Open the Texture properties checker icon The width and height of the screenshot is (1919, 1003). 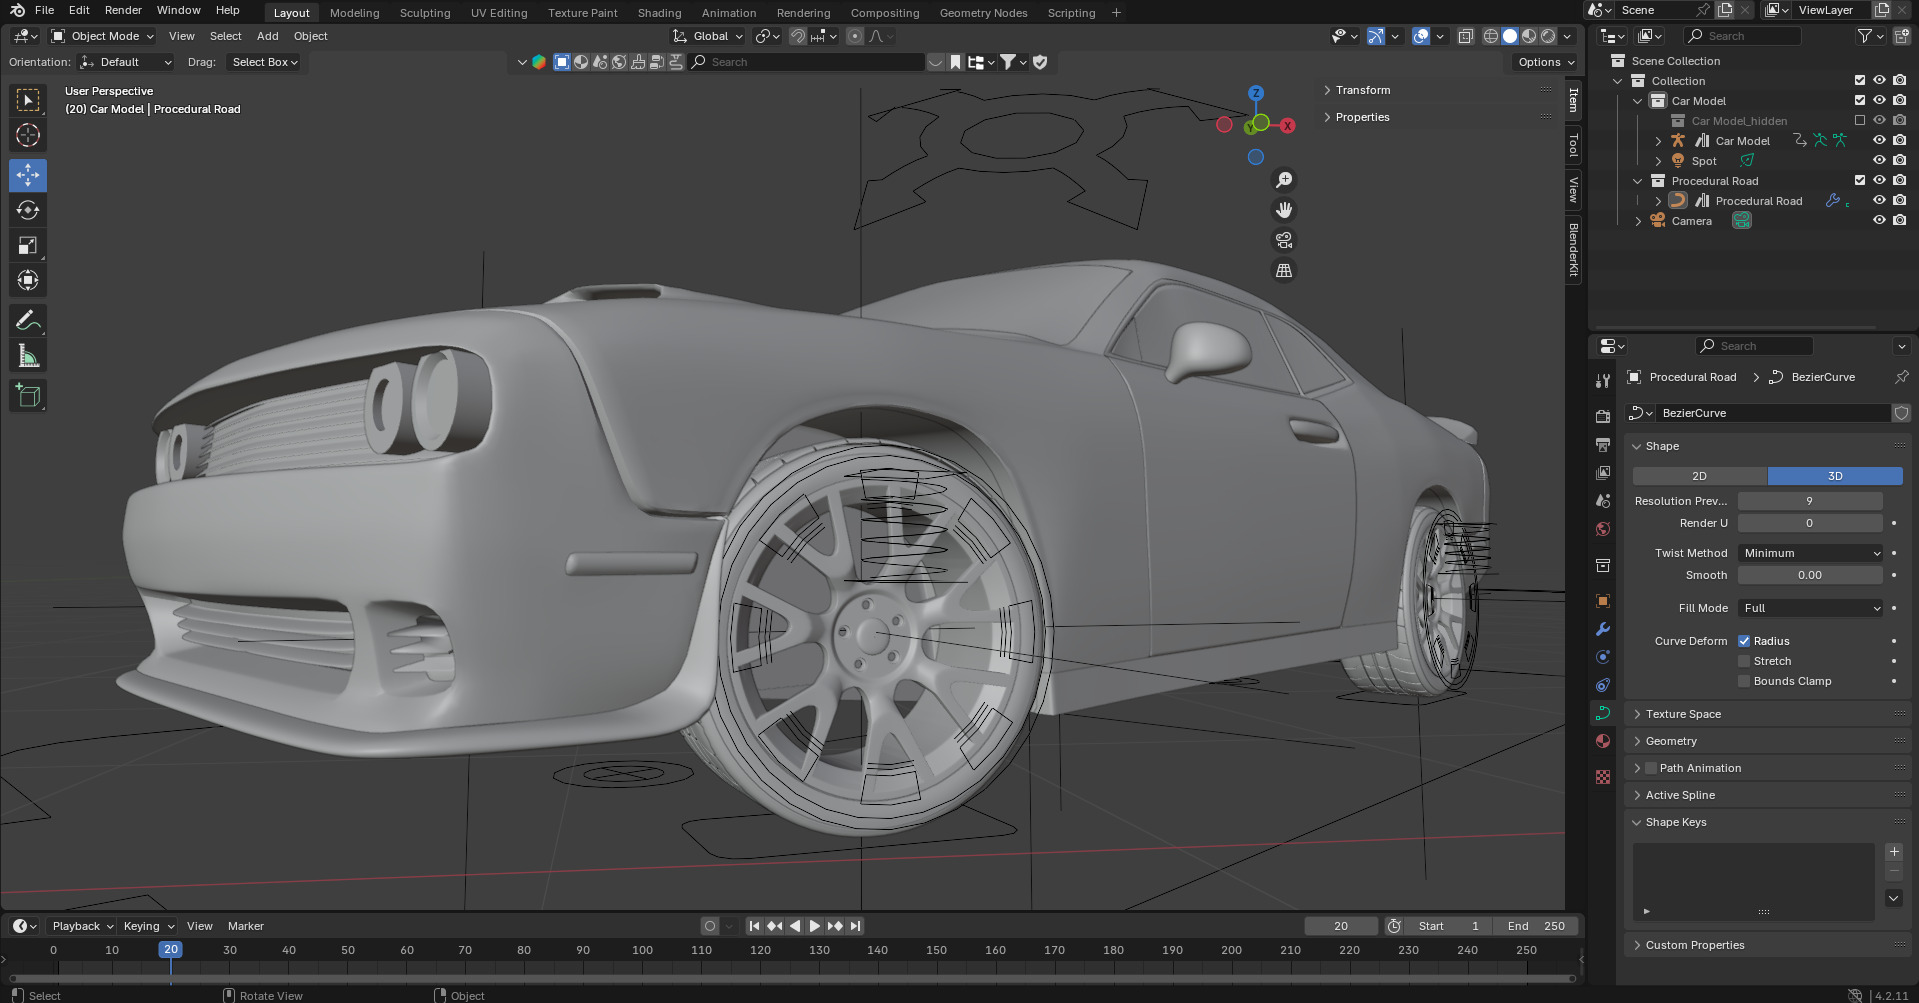(1603, 777)
